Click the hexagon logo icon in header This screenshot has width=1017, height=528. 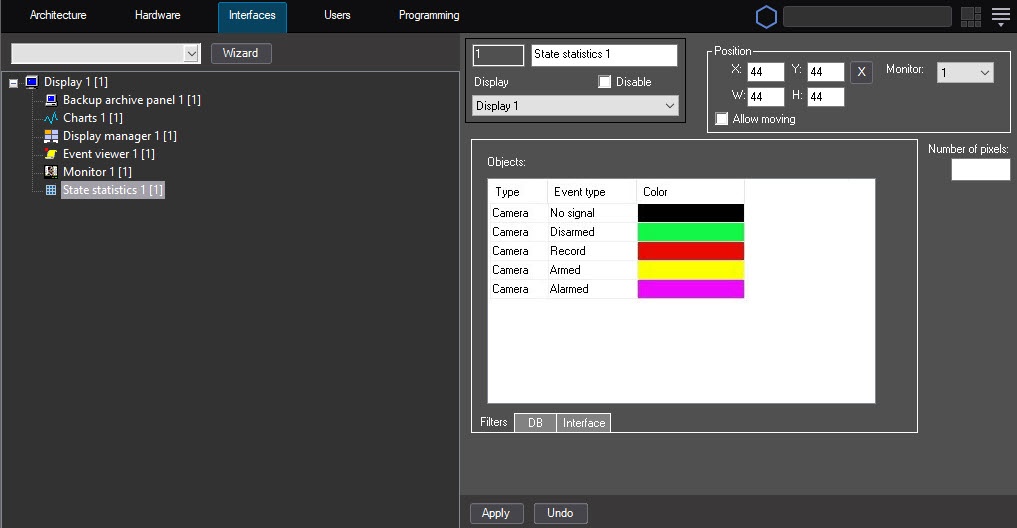pyautogui.click(x=766, y=17)
